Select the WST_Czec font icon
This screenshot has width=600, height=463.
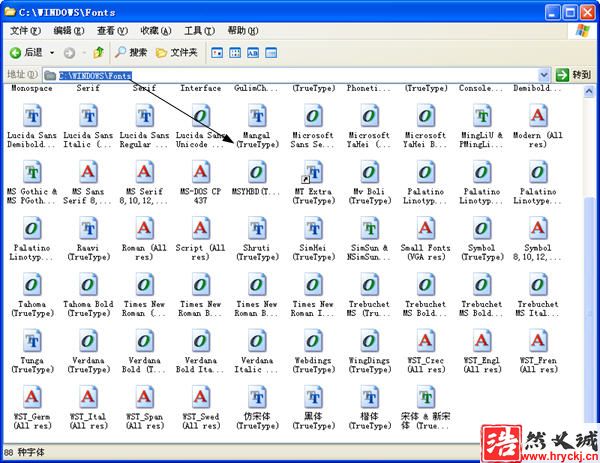pos(426,341)
